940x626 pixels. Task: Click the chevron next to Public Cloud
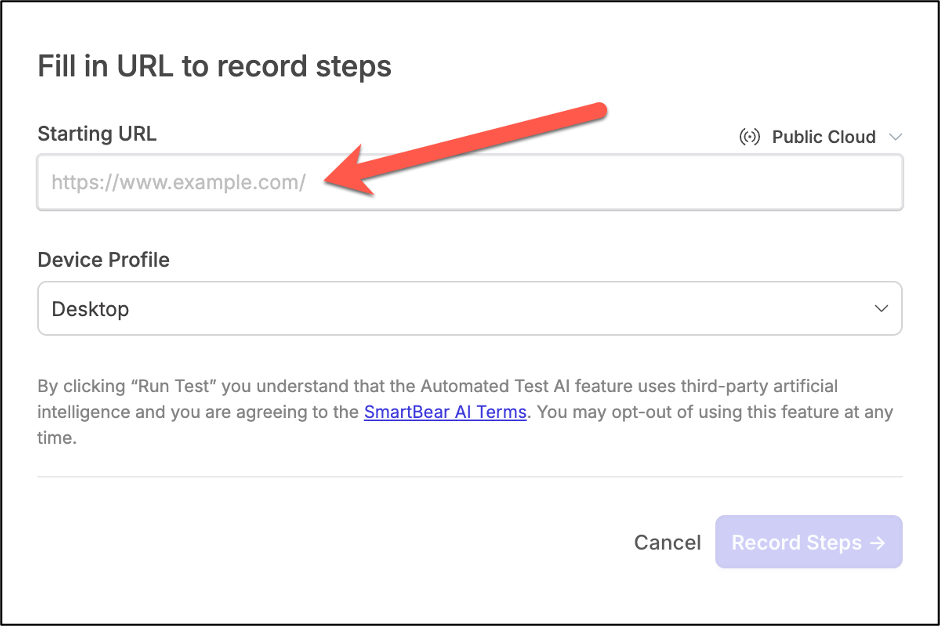click(x=897, y=136)
